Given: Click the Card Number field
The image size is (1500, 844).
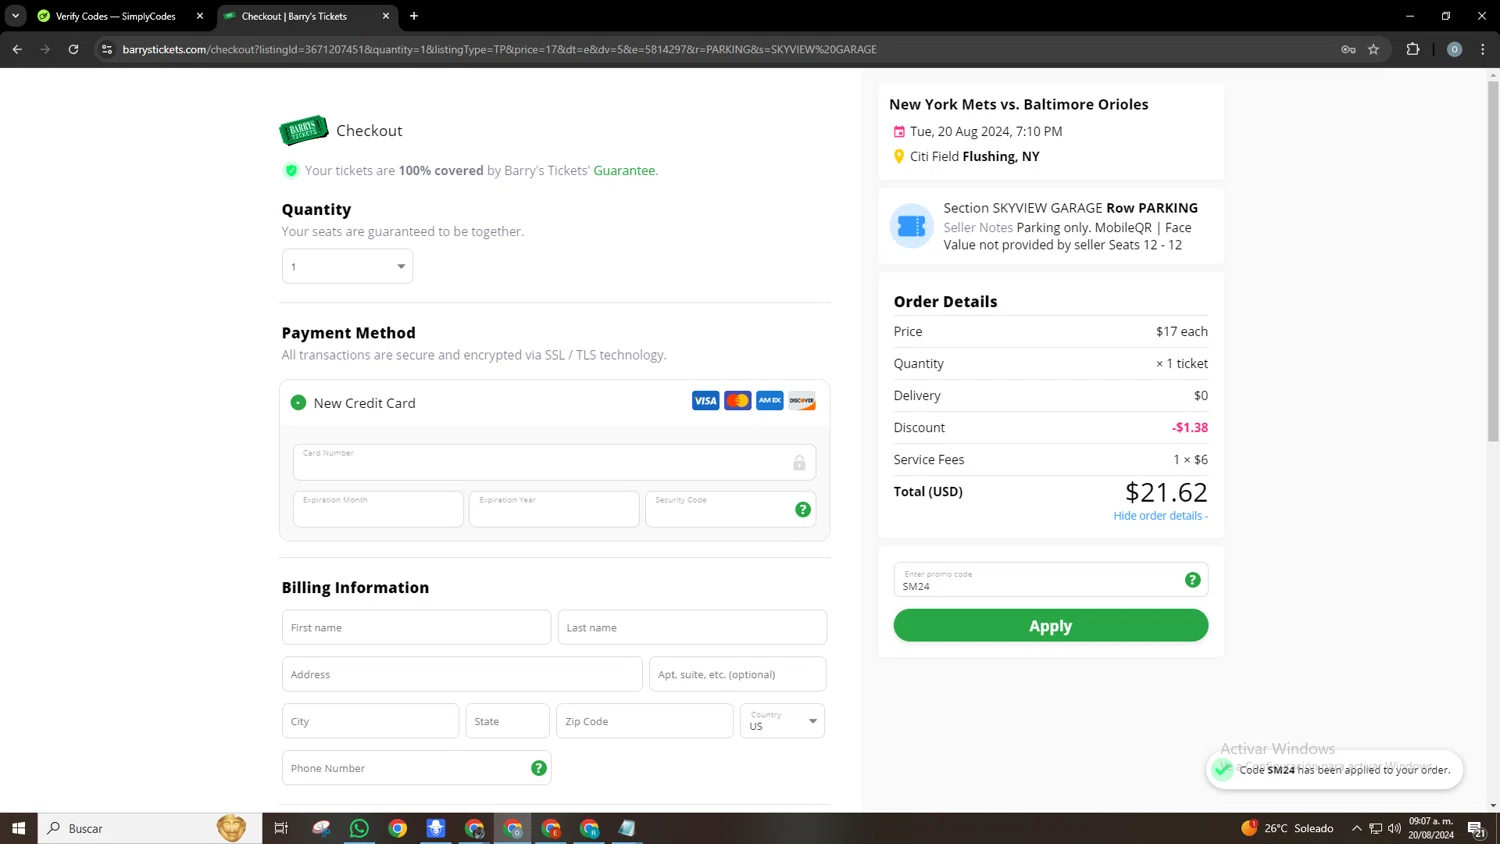Looking at the screenshot, I should pos(554,462).
